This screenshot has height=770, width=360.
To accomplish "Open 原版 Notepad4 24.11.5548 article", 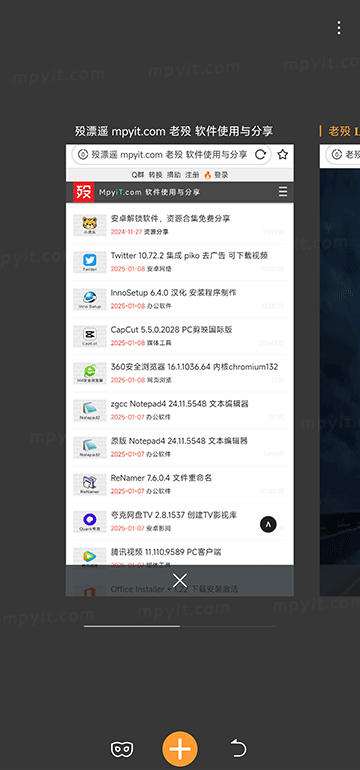I will pyautogui.click(x=179, y=440).
